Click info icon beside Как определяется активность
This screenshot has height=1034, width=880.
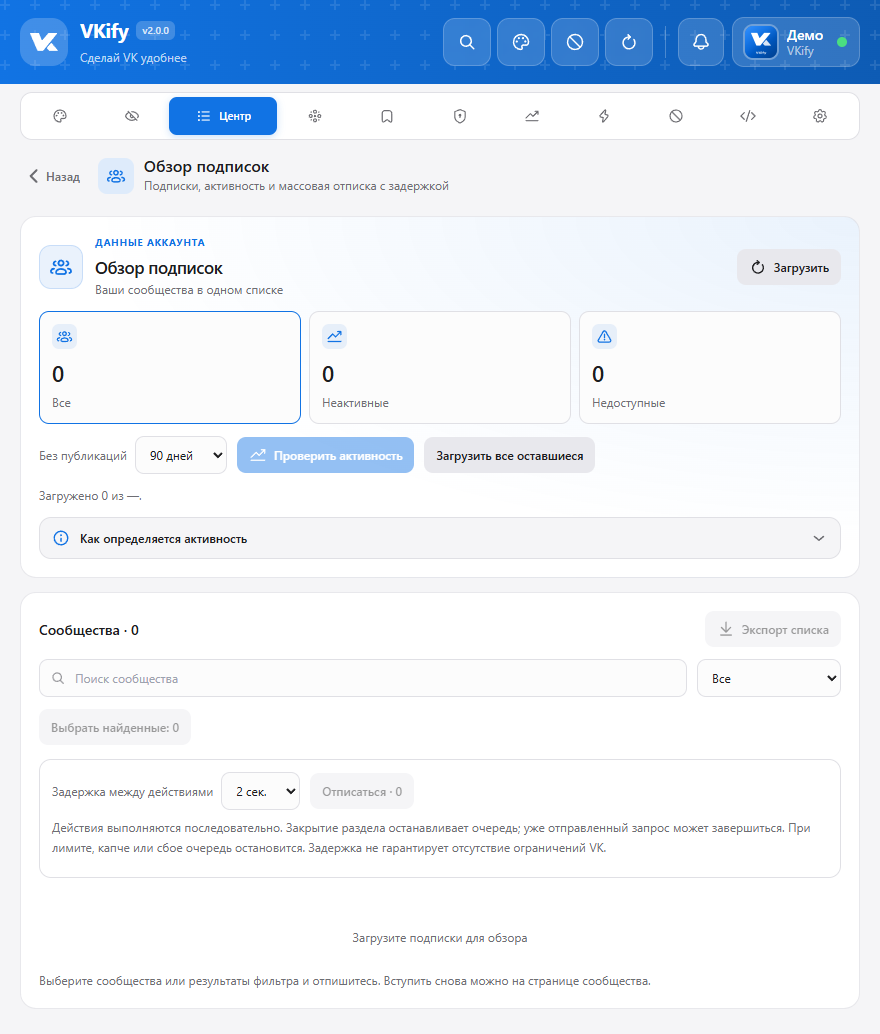[61, 538]
